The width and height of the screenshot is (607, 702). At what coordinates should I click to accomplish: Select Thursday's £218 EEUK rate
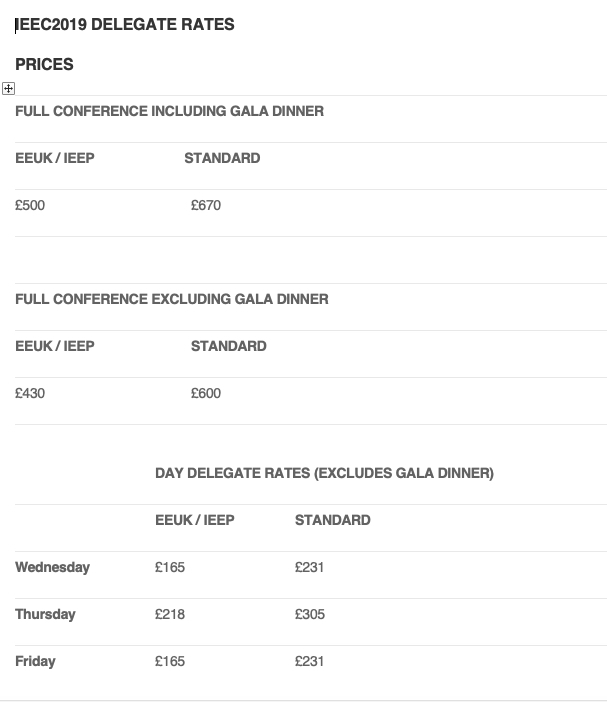170,614
